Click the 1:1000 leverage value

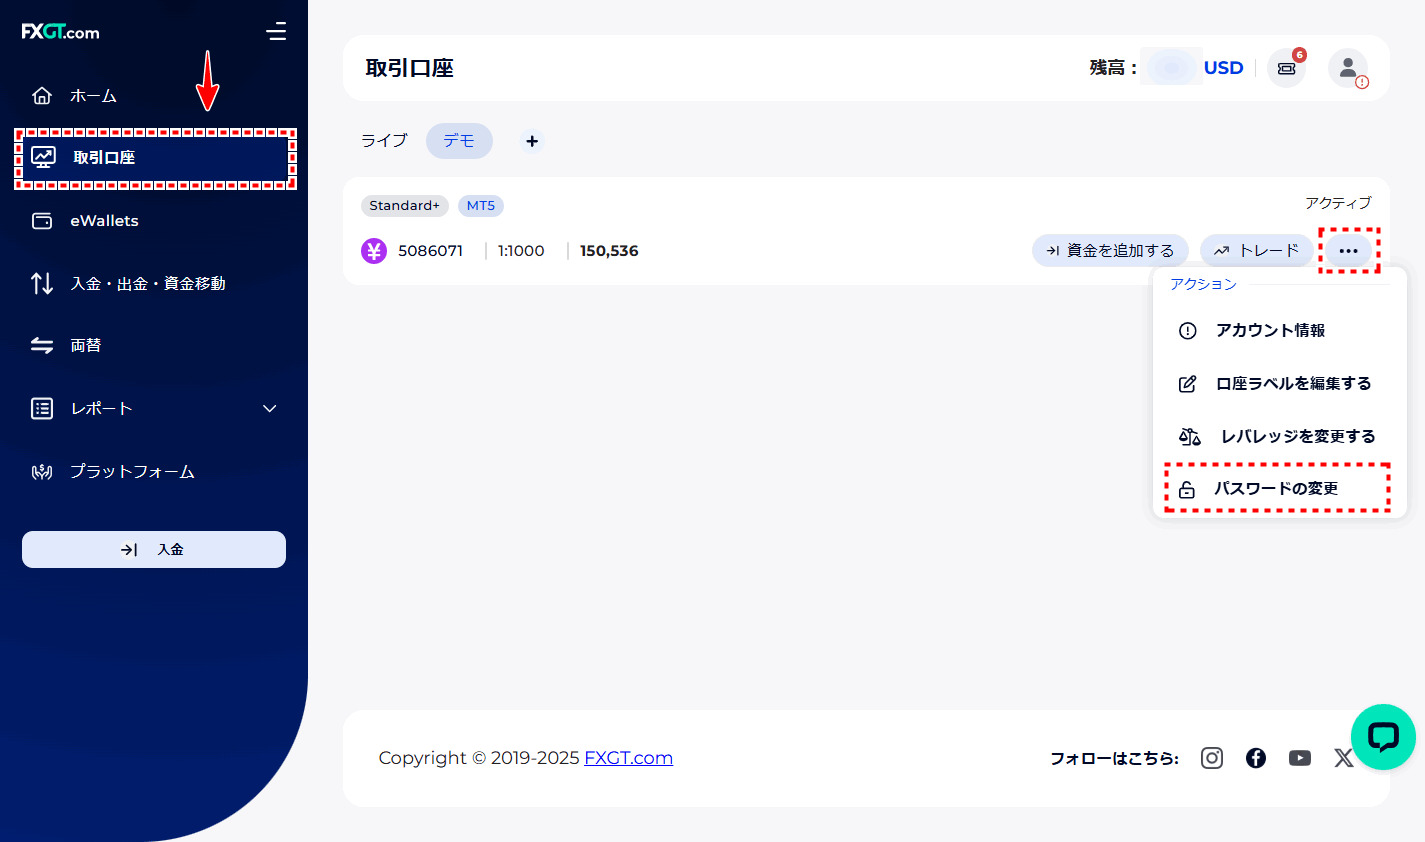point(521,251)
